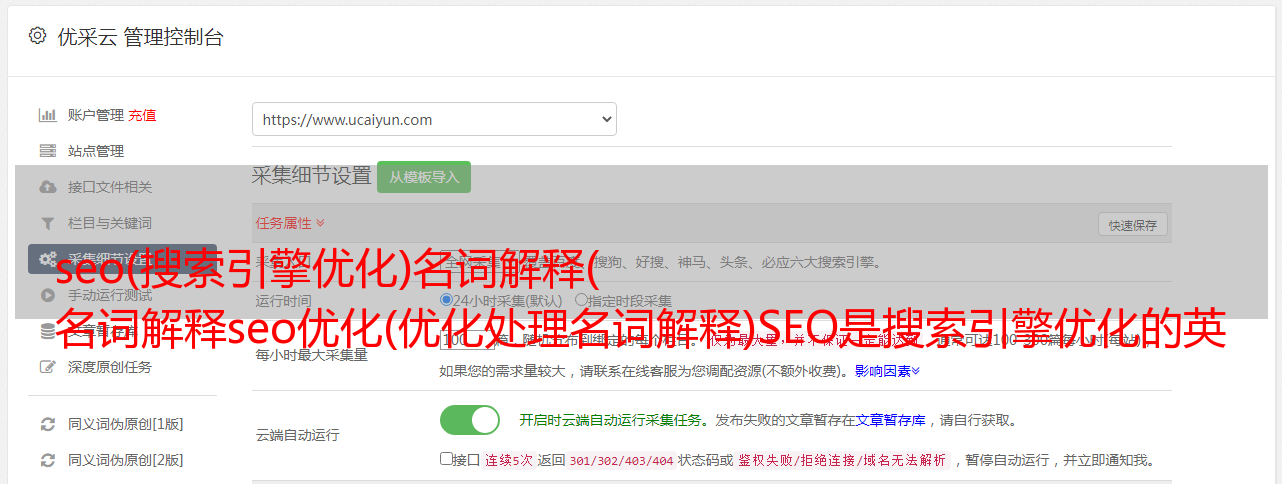
Task: Click the bar chart icon for 账户管理
Action: click(47, 115)
